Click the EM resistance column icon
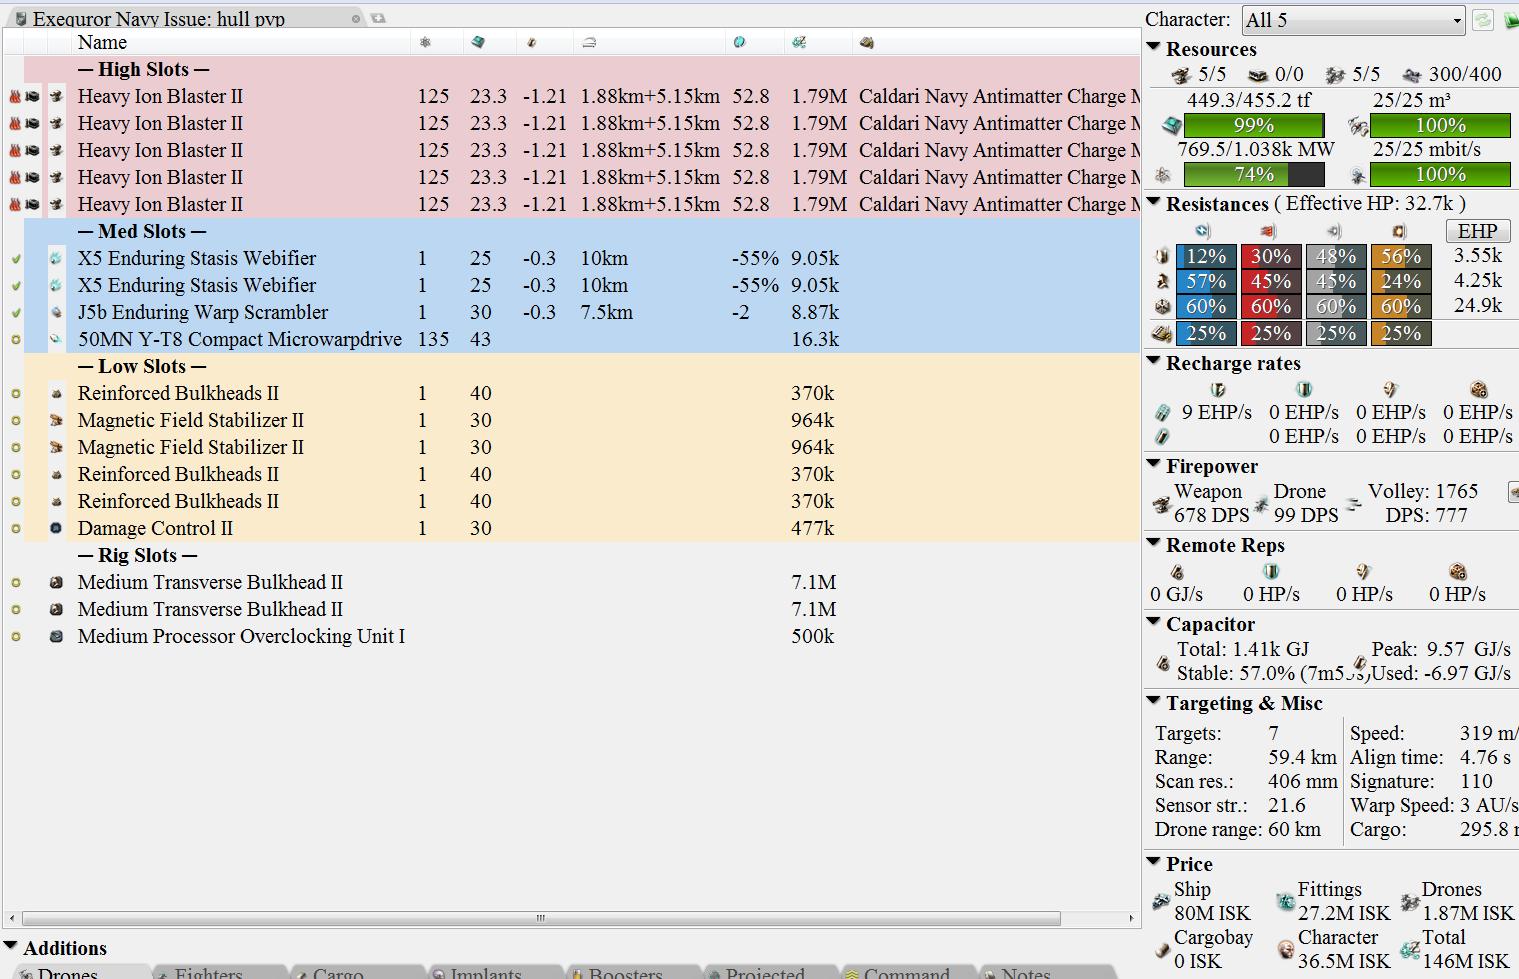This screenshot has width=1519, height=979. [1203, 231]
